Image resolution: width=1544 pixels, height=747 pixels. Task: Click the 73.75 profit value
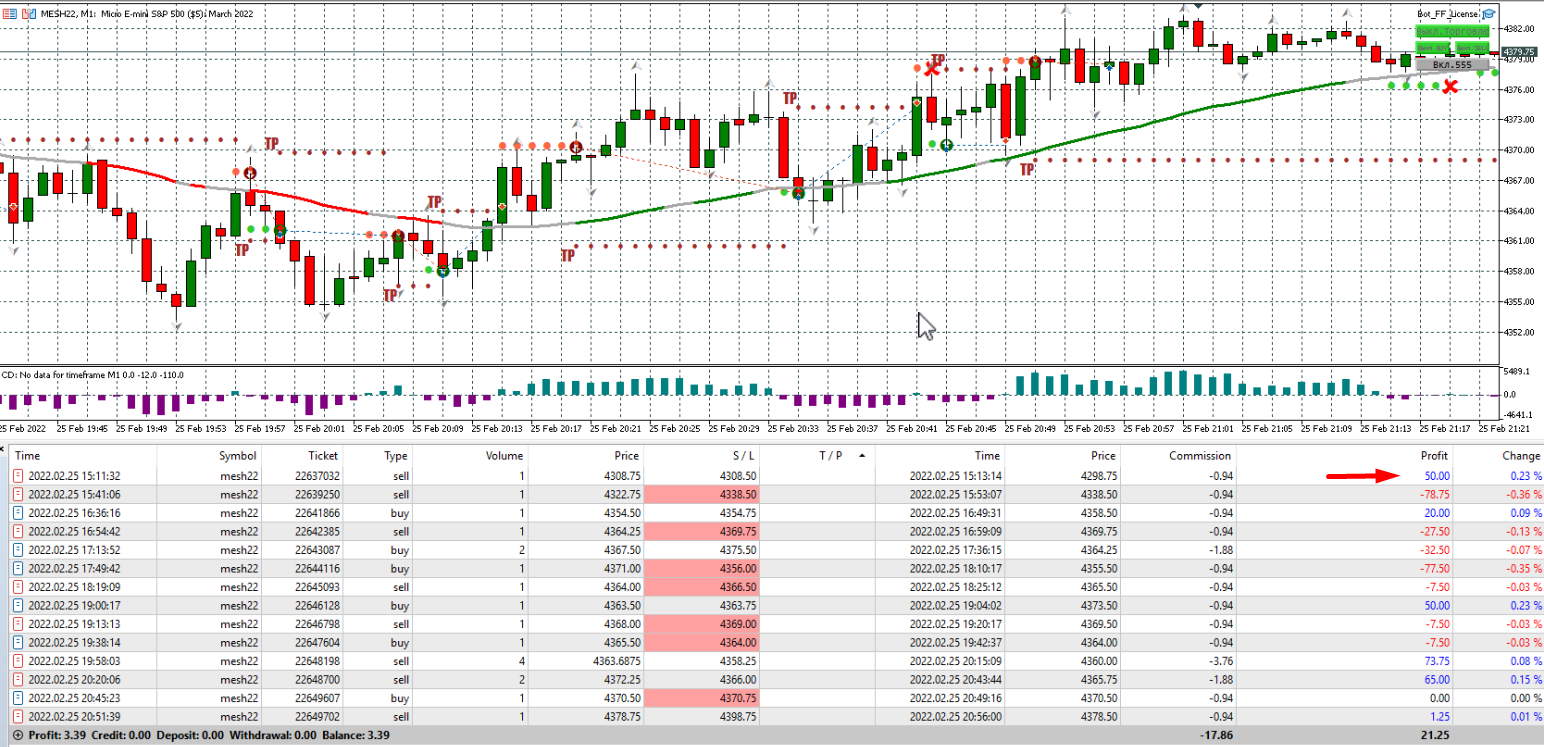[x=1435, y=661]
